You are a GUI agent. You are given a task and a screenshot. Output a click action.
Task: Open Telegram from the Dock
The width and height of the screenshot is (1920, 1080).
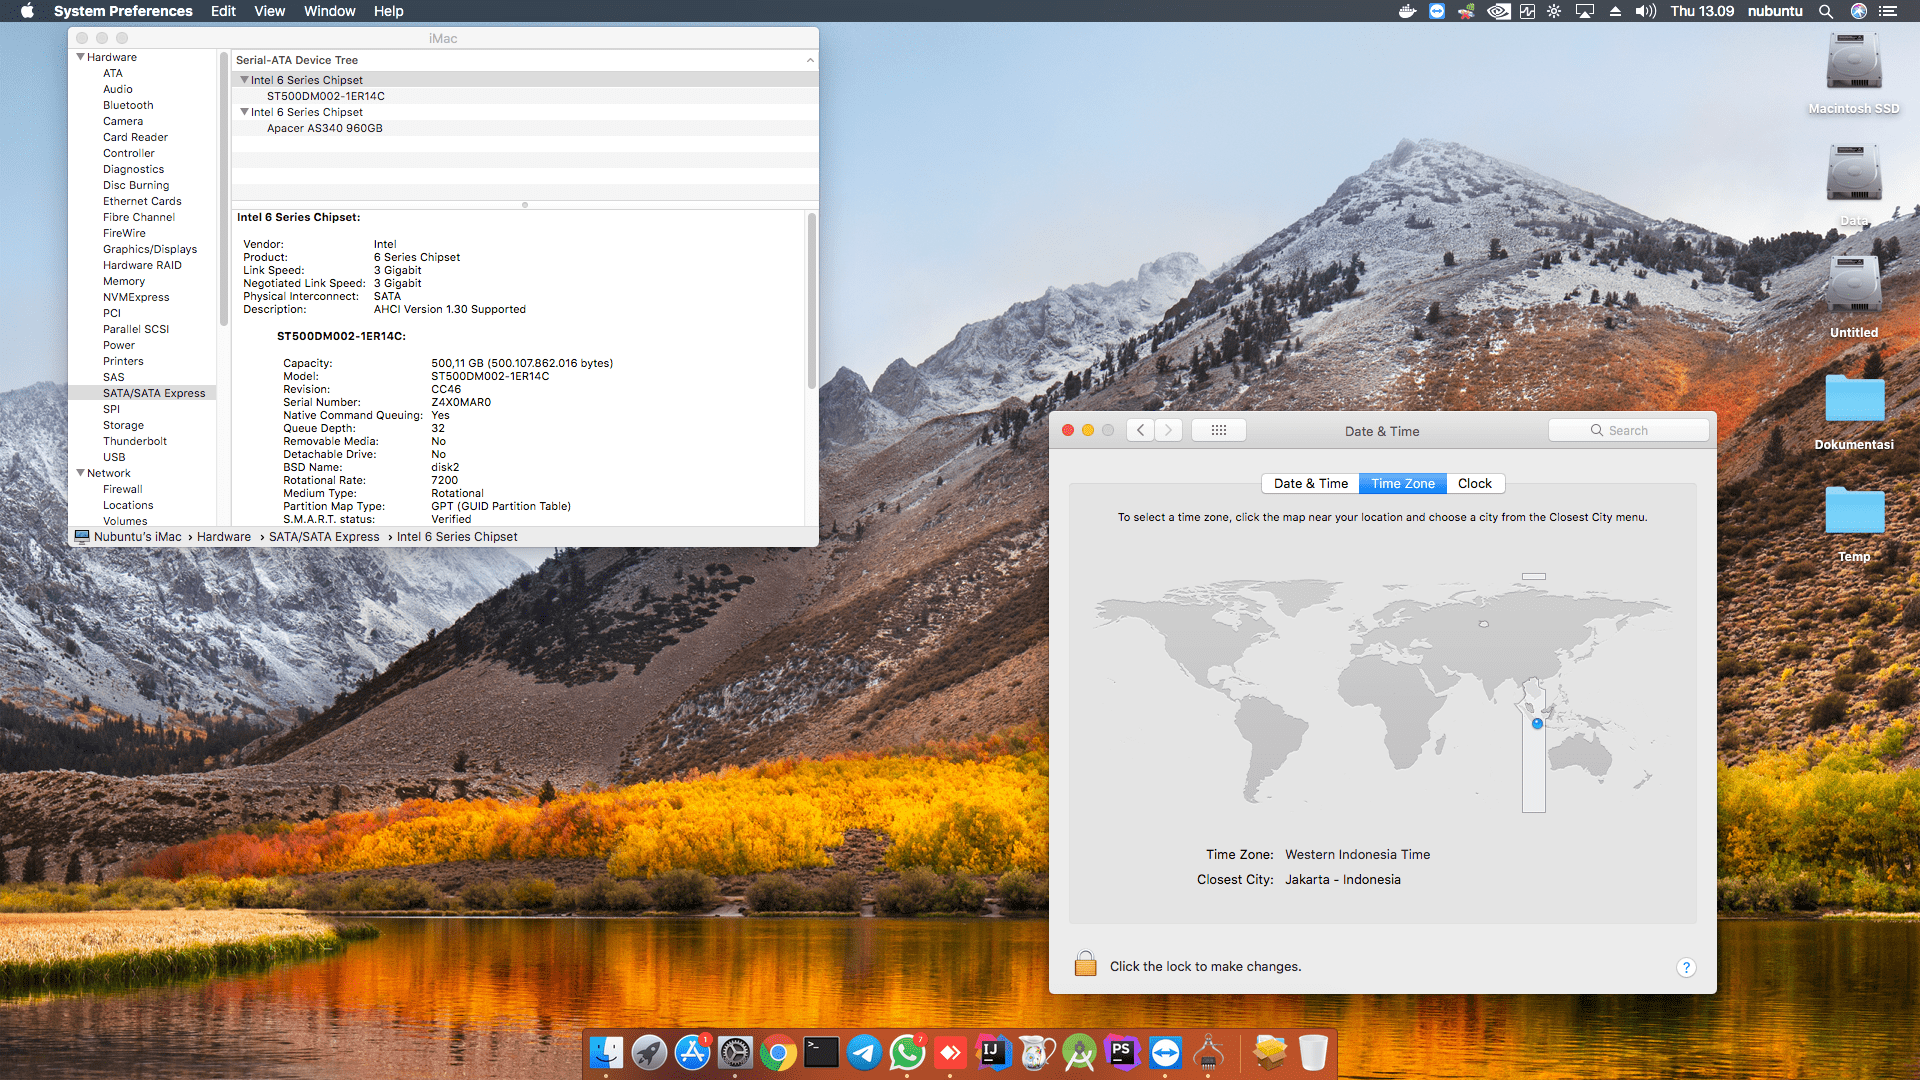coord(865,1052)
